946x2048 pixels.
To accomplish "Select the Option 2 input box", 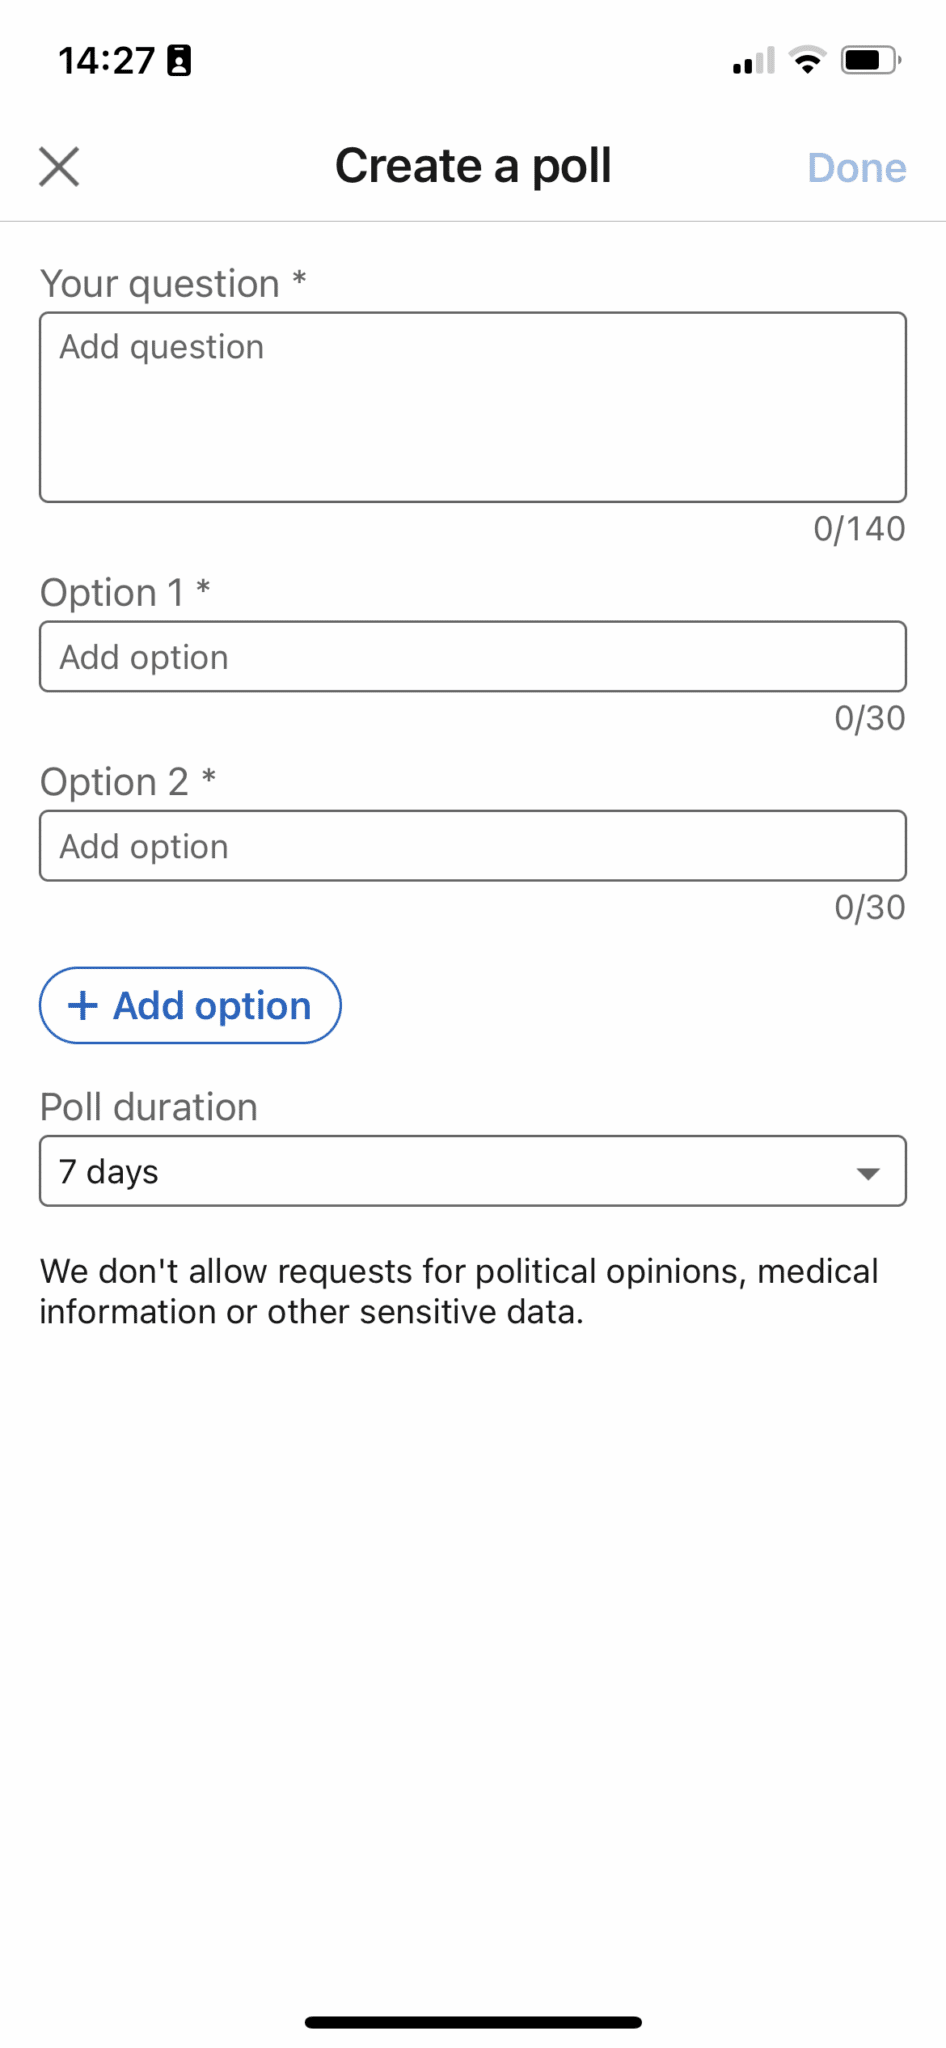I will coord(472,845).
